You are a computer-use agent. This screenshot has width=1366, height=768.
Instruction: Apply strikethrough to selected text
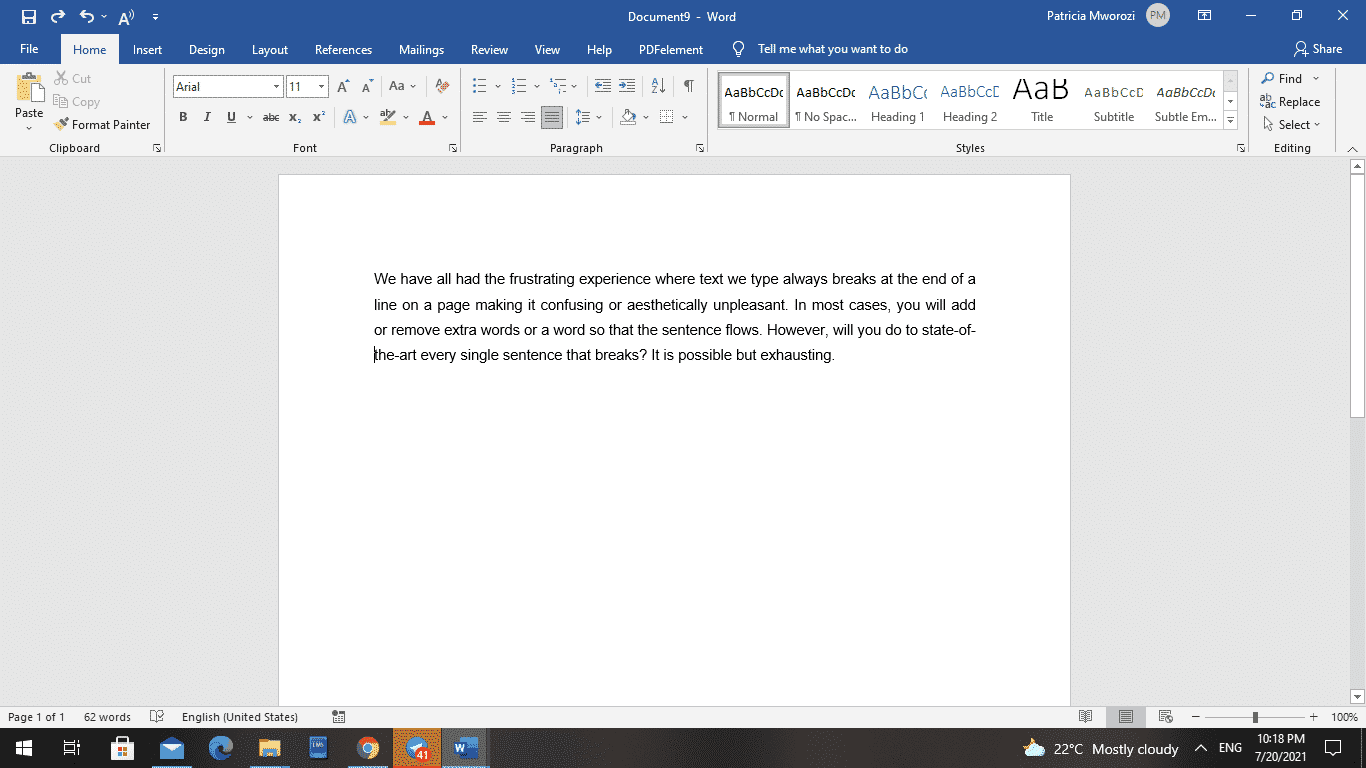pyautogui.click(x=270, y=117)
